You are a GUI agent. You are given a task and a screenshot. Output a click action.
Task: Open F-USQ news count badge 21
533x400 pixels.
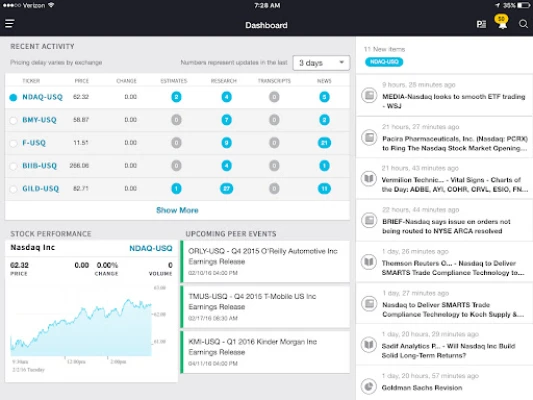point(324,143)
